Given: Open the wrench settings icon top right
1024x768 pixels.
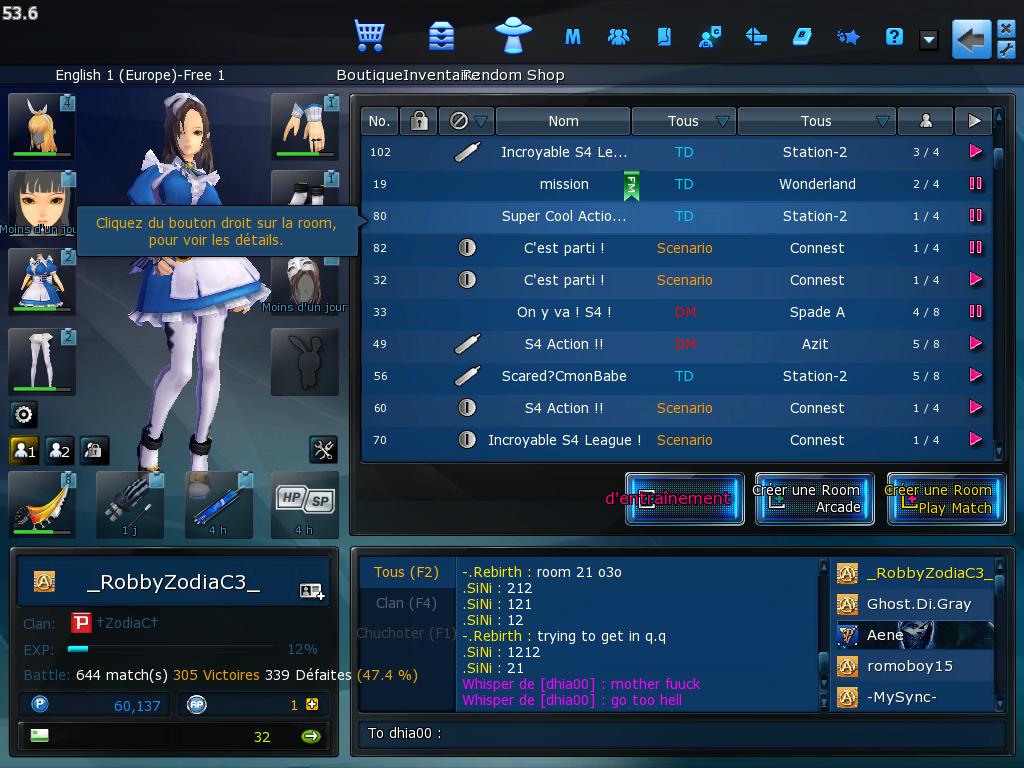Looking at the screenshot, I should pos(1006,50).
